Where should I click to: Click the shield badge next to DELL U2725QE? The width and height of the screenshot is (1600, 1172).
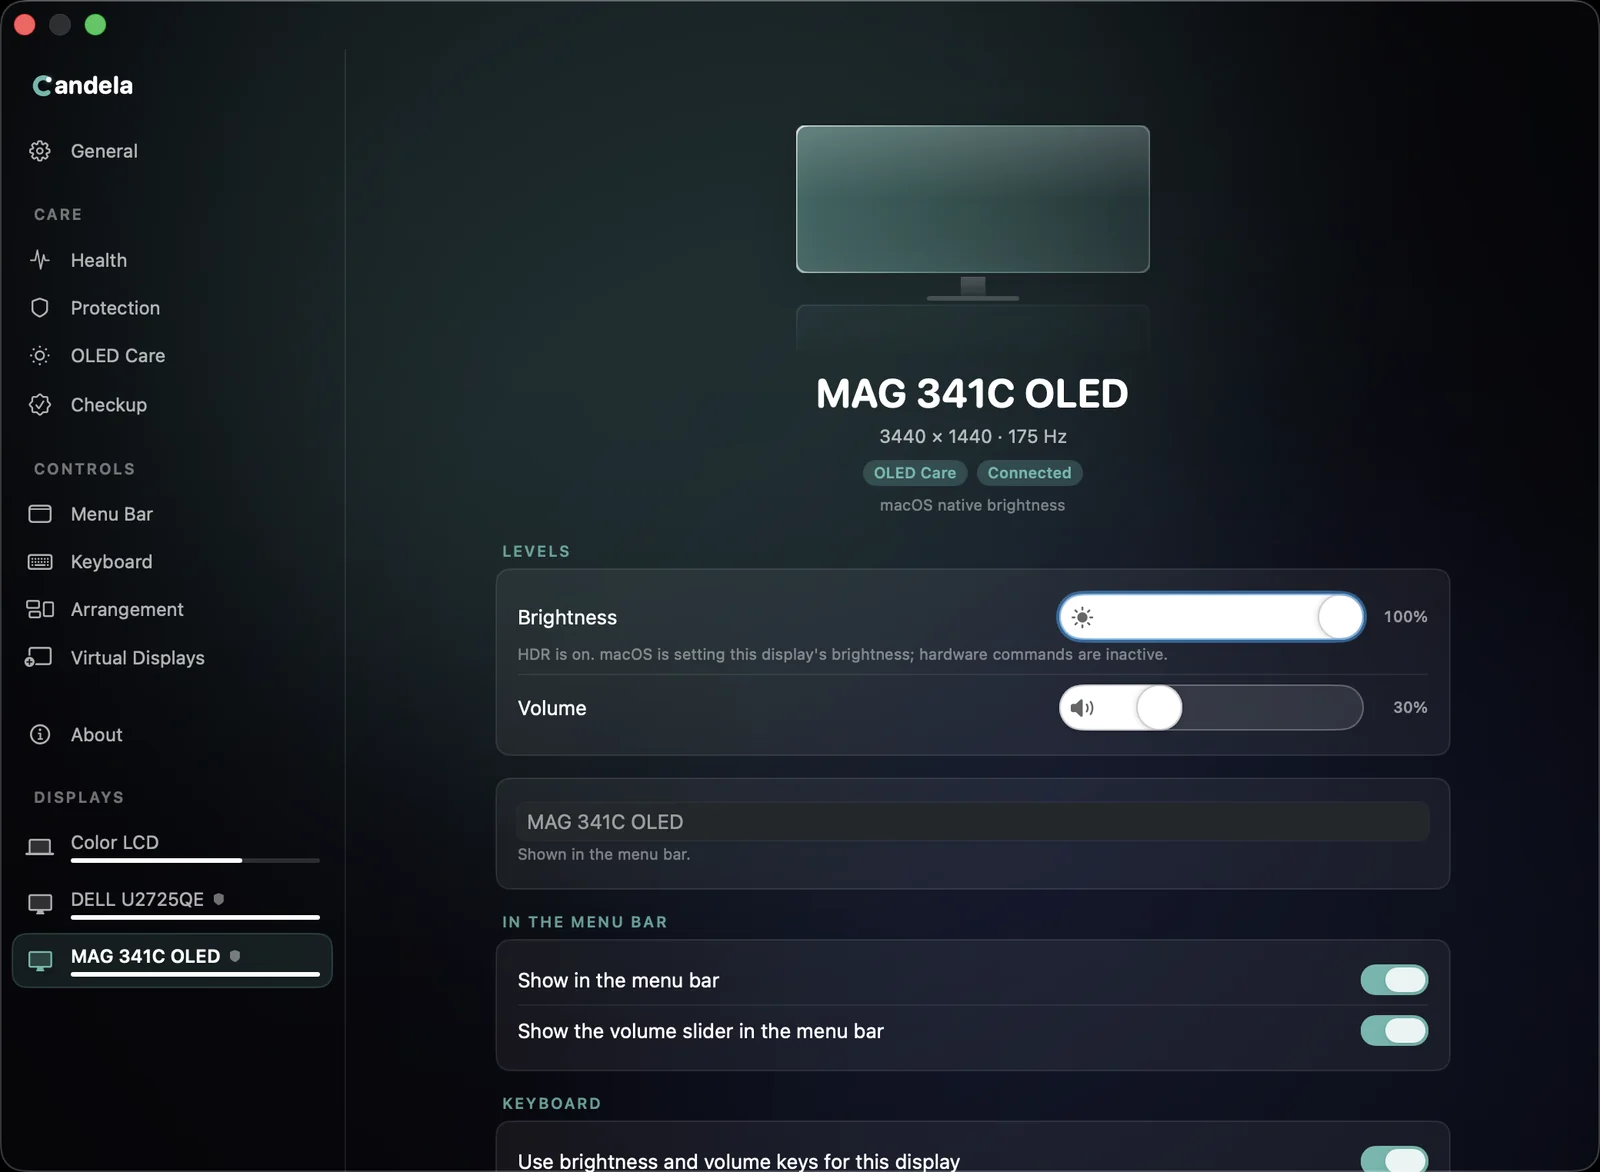219,899
